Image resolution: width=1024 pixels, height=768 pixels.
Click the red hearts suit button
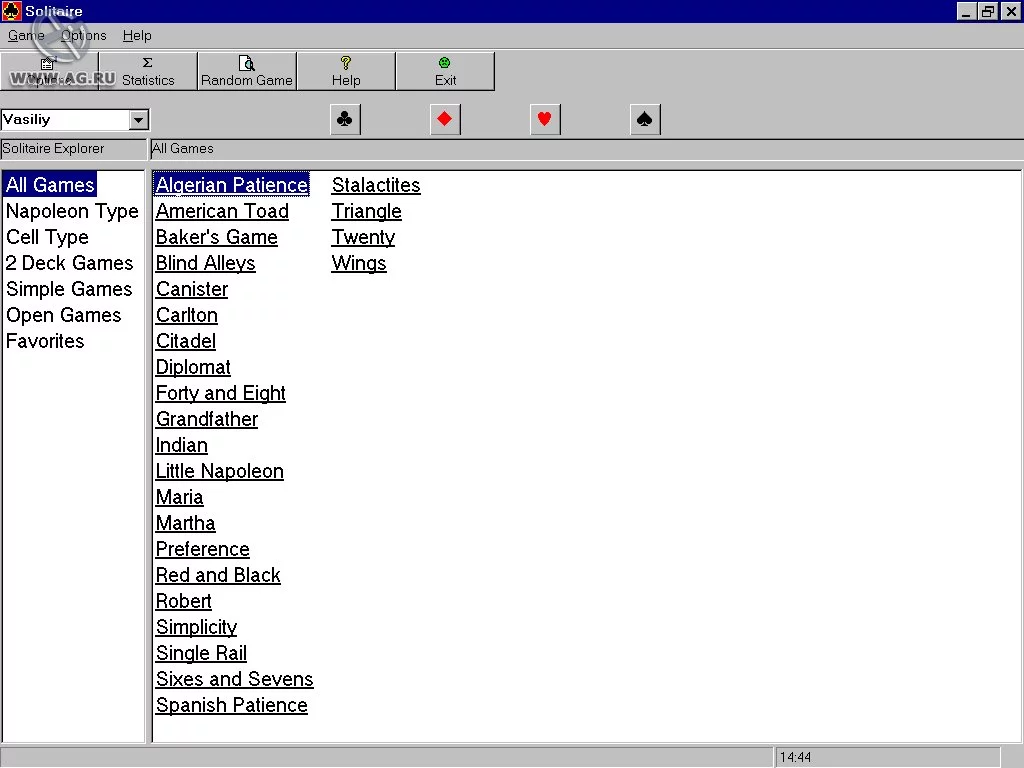click(545, 120)
